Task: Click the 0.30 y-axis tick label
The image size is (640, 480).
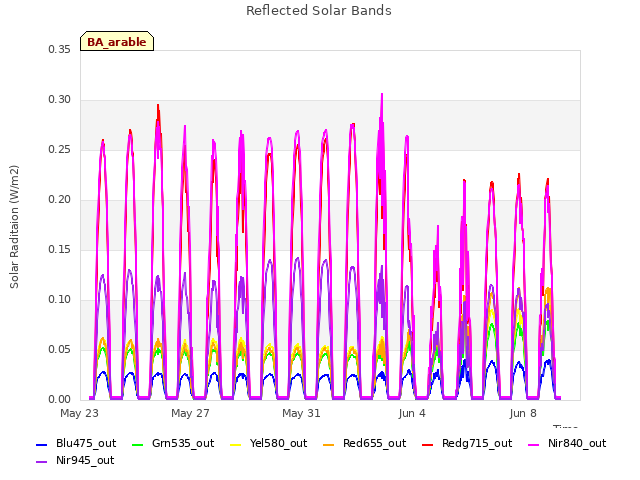Action: coord(60,100)
